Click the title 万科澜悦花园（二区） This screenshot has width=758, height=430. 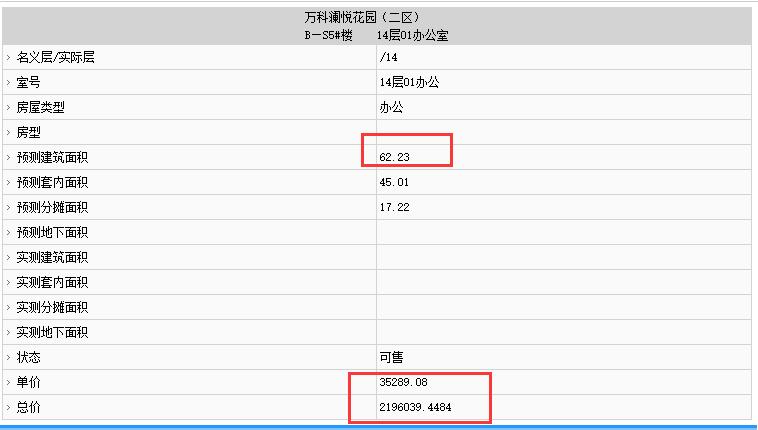click(362, 18)
